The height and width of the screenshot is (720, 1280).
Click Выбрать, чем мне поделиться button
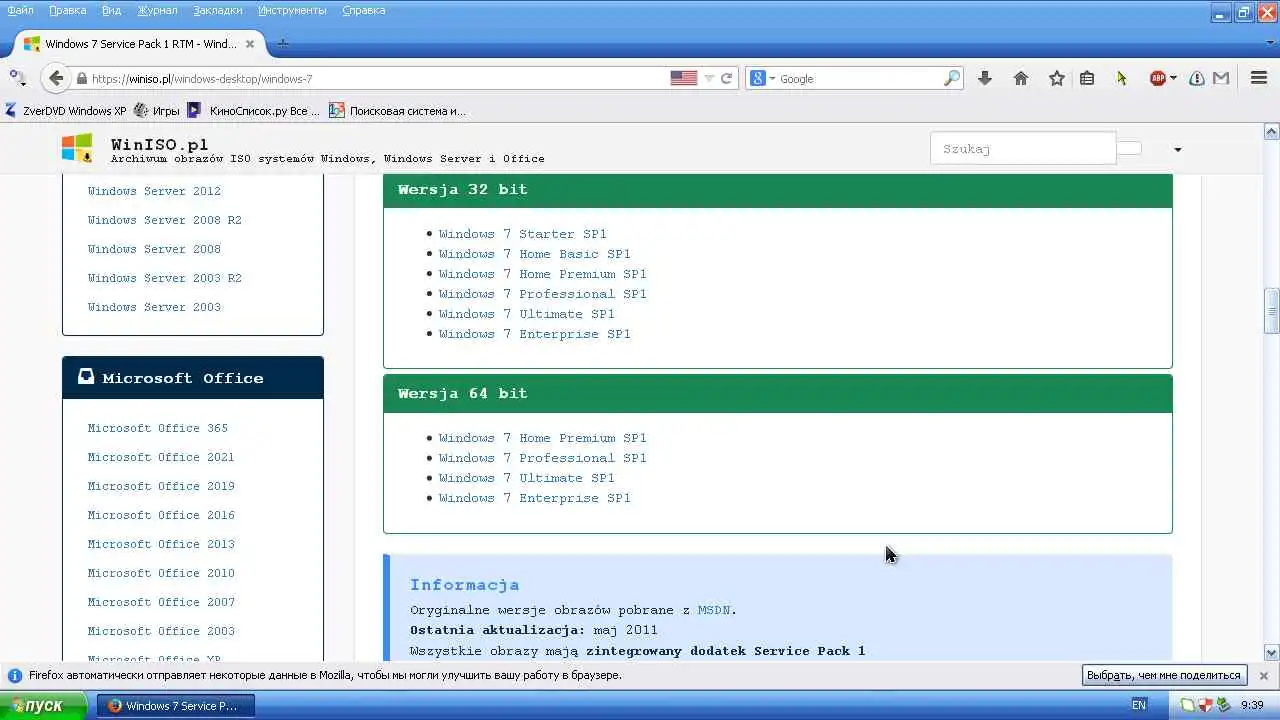tap(1165, 675)
